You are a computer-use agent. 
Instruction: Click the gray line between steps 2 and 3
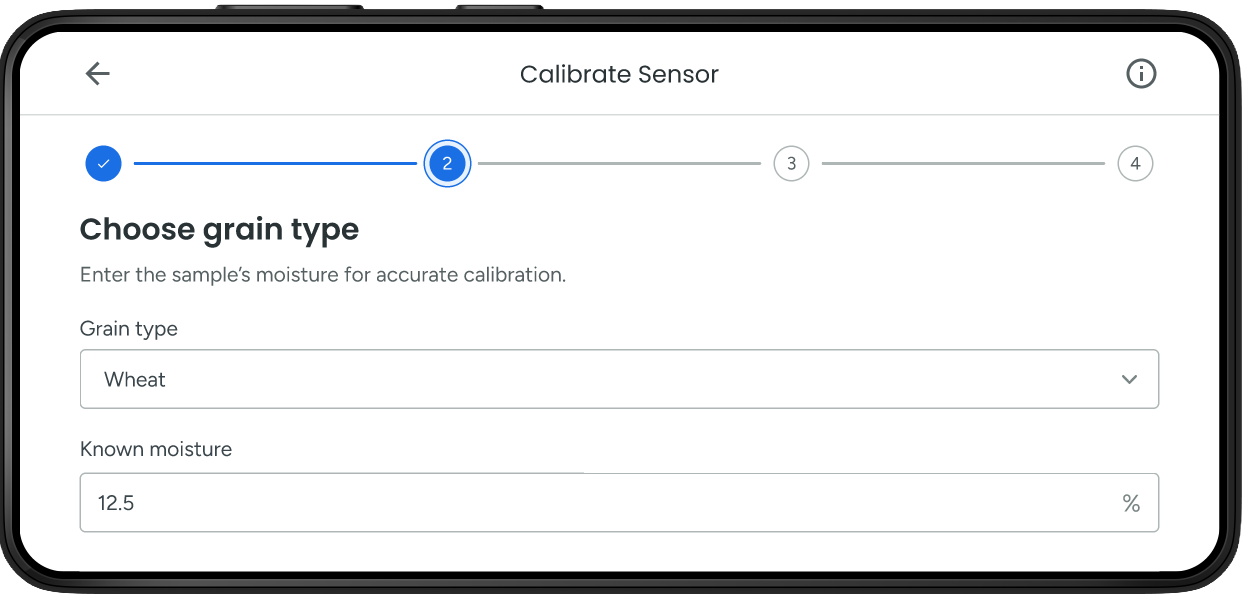619,163
